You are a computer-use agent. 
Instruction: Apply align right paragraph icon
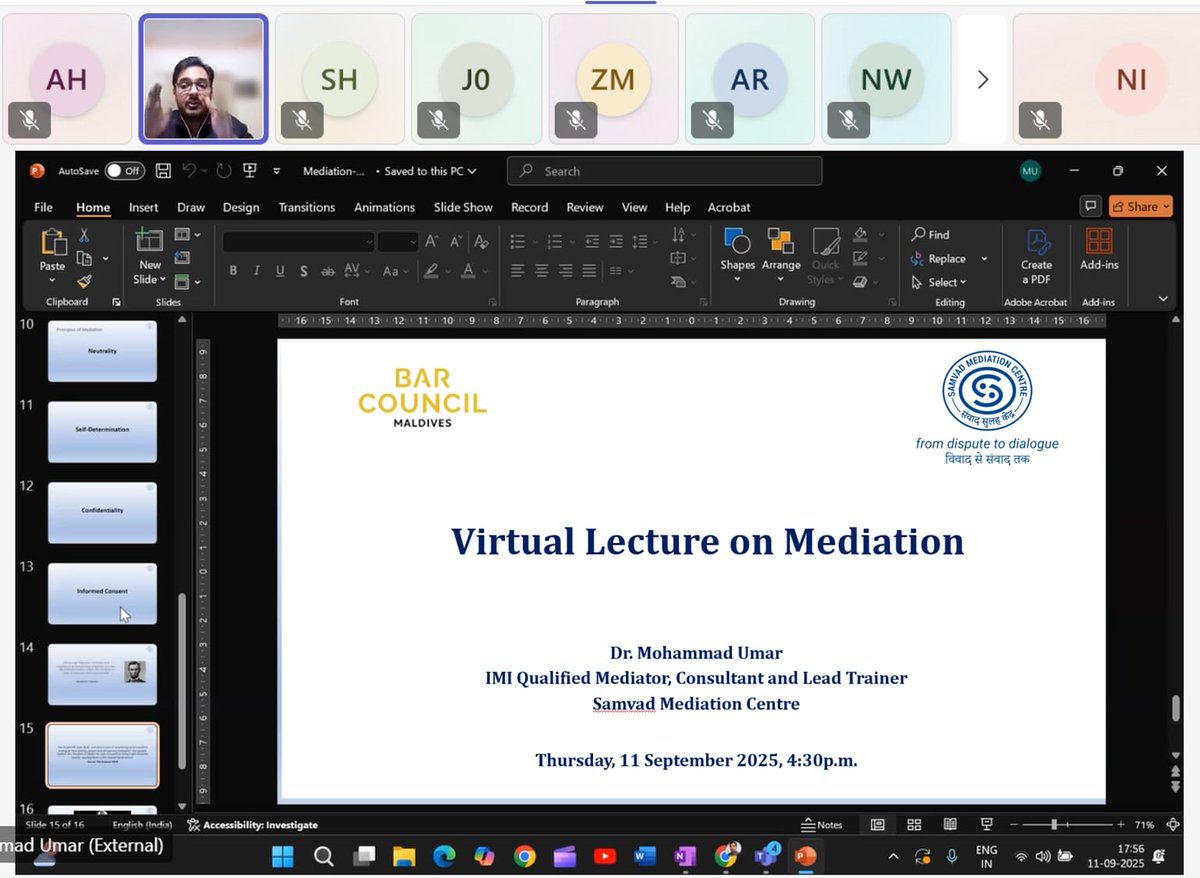(566, 270)
